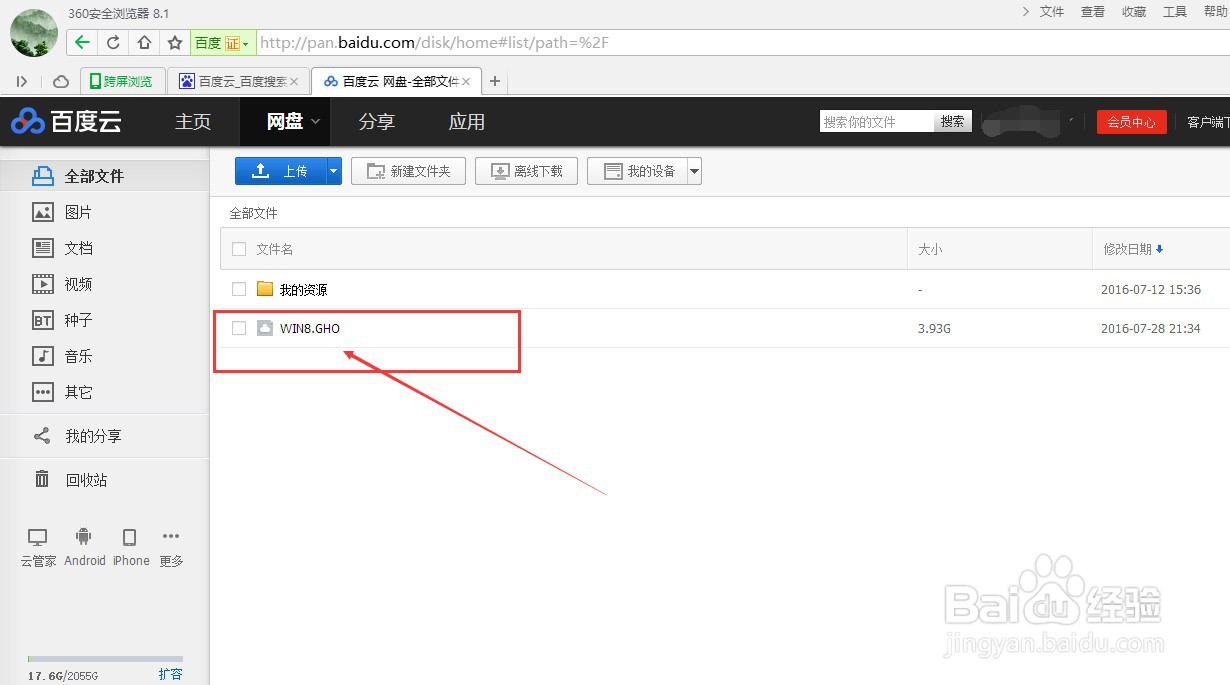Click the 上传 upload button

(x=281, y=171)
